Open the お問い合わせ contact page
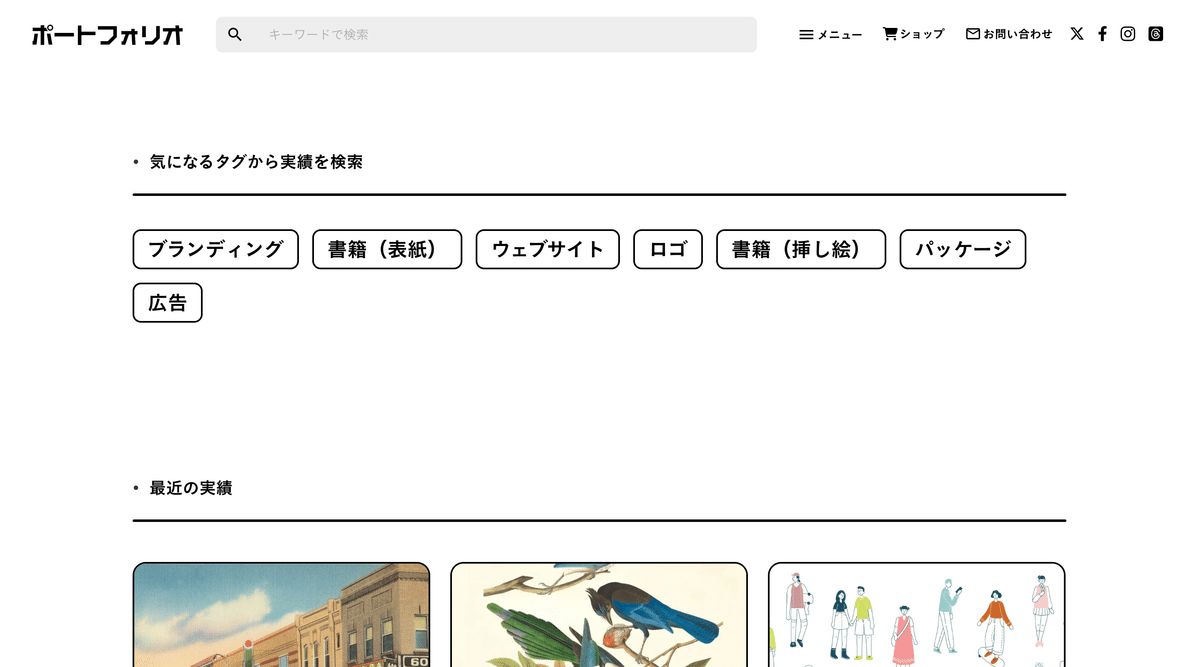The height and width of the screenshot is (667, 1200). click(x=1009, y=34)
